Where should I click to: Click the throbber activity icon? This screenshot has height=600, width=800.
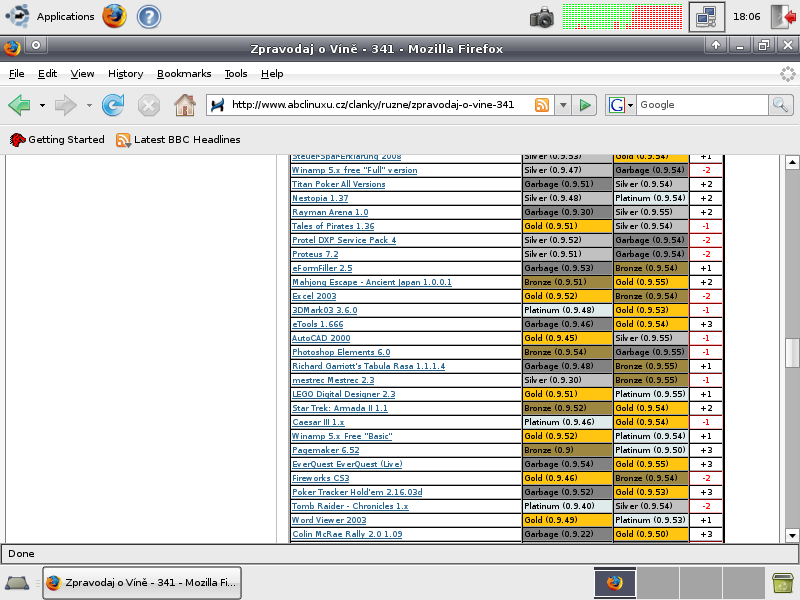point(787,74)
